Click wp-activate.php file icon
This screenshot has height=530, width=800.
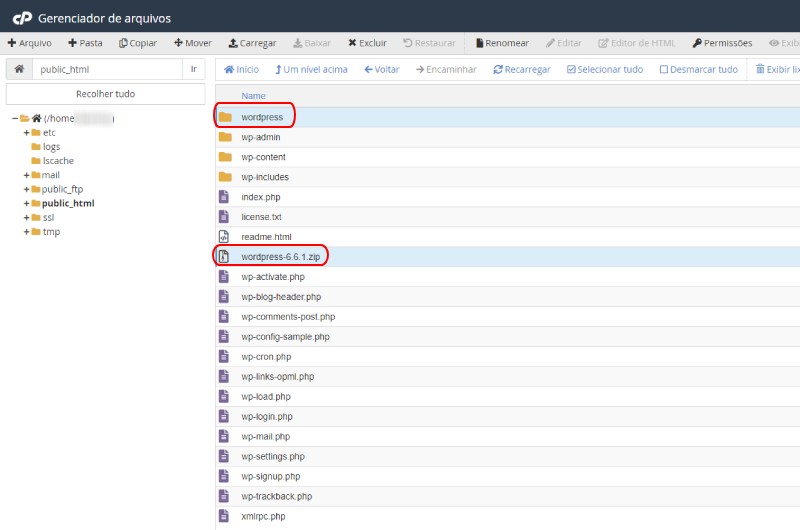(223, 276)
